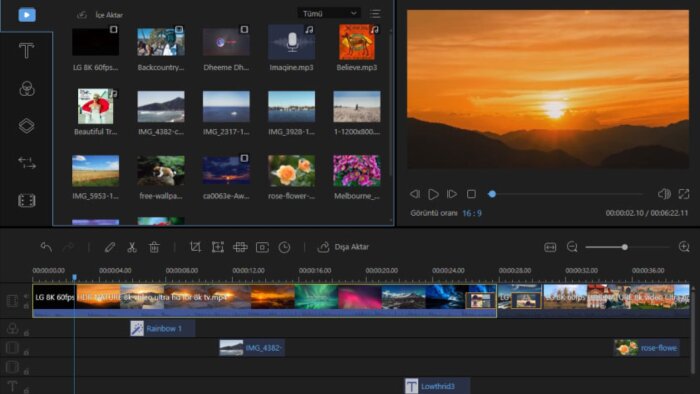
Task: Enter fullscreen preview mode
Action: tap(683, 194)
